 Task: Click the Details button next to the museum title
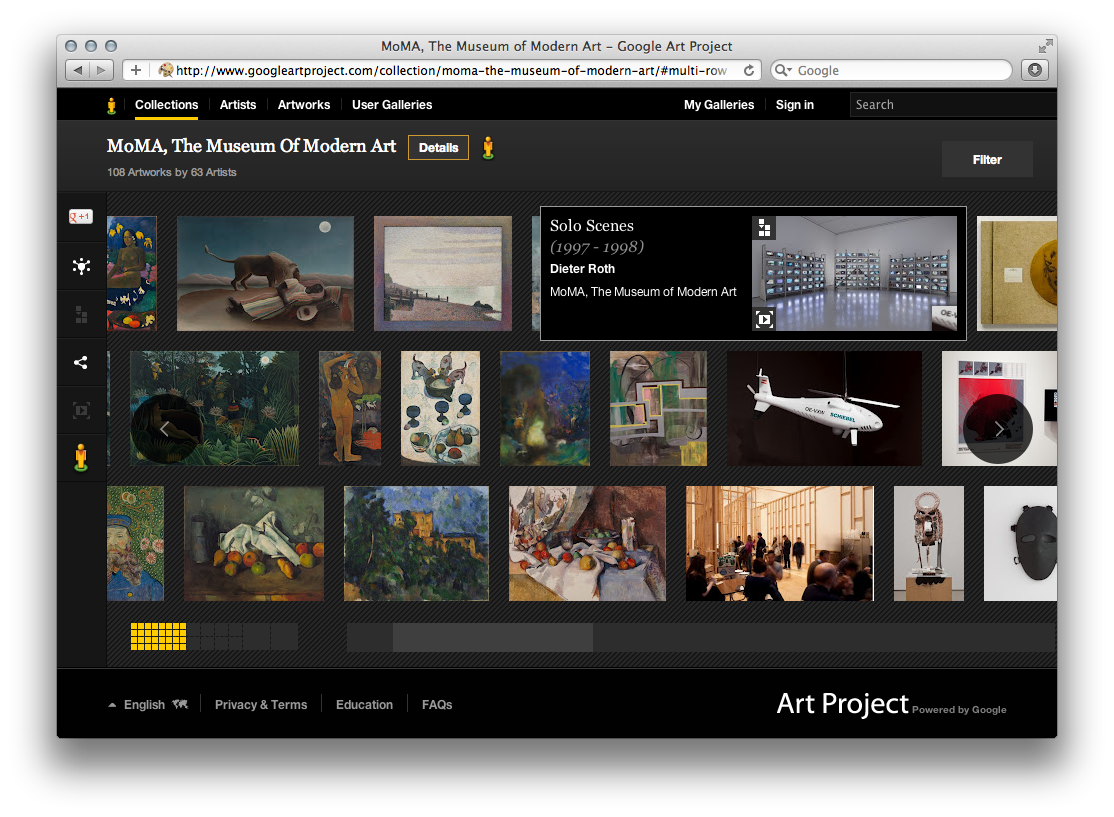click(x=438, y=147)
